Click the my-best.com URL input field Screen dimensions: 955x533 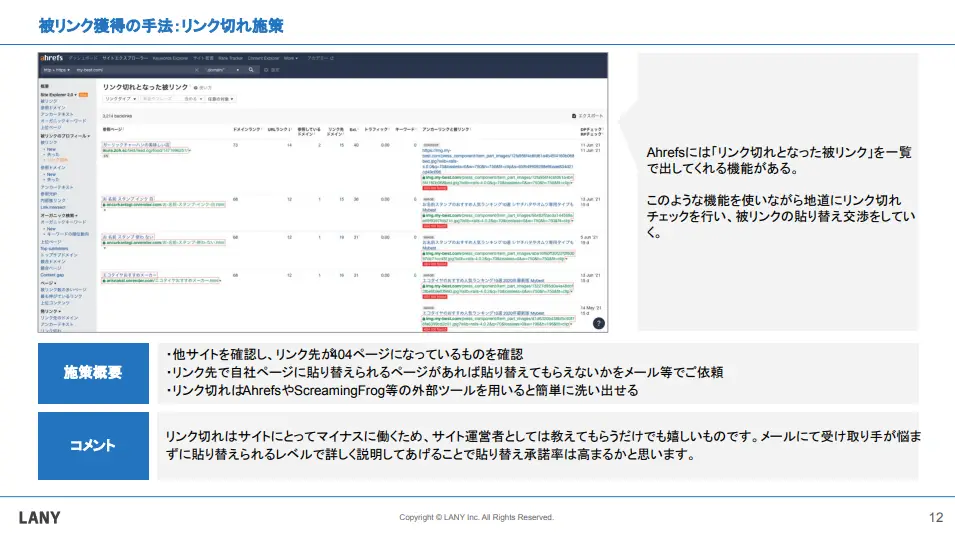[133, 70]
